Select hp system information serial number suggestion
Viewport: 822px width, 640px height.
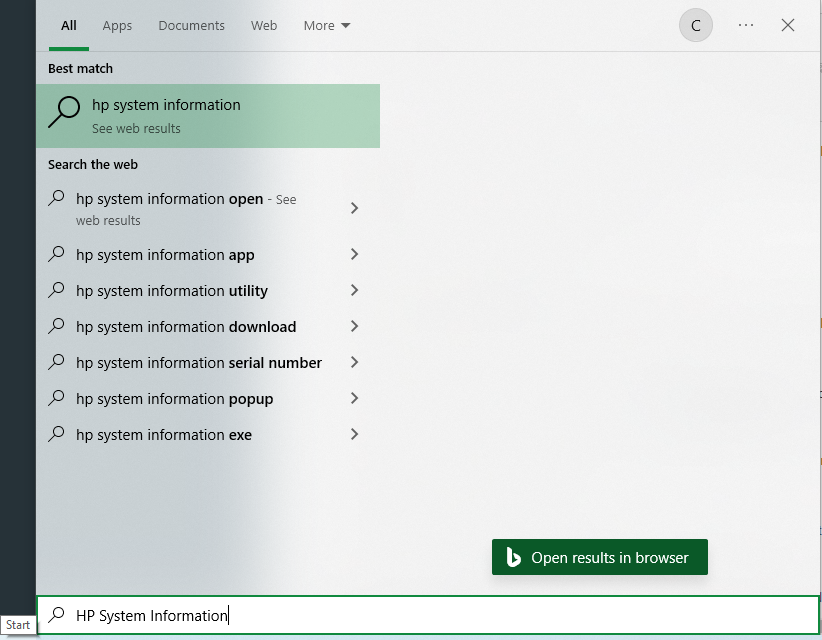(x=208, y=363)
